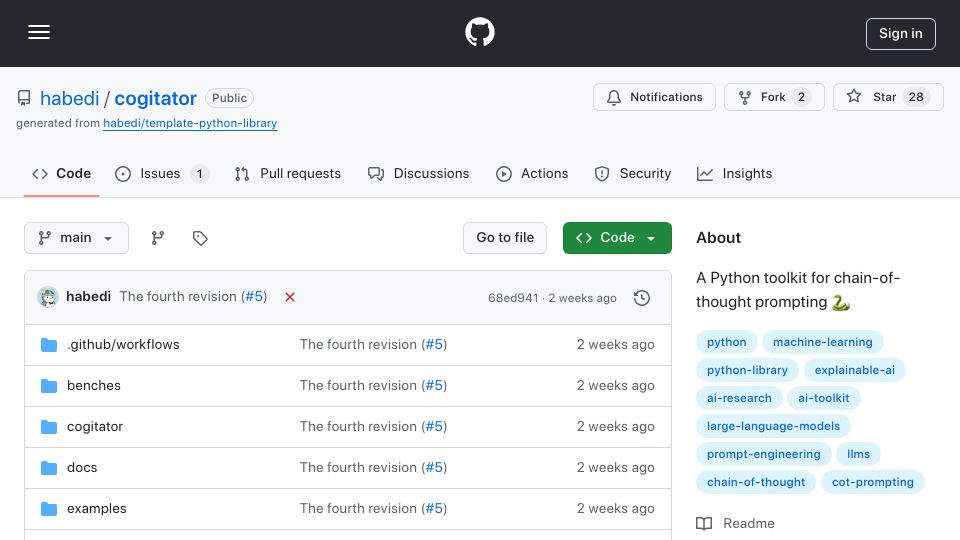Open the cogitator repository link

(x=156, y=98)
